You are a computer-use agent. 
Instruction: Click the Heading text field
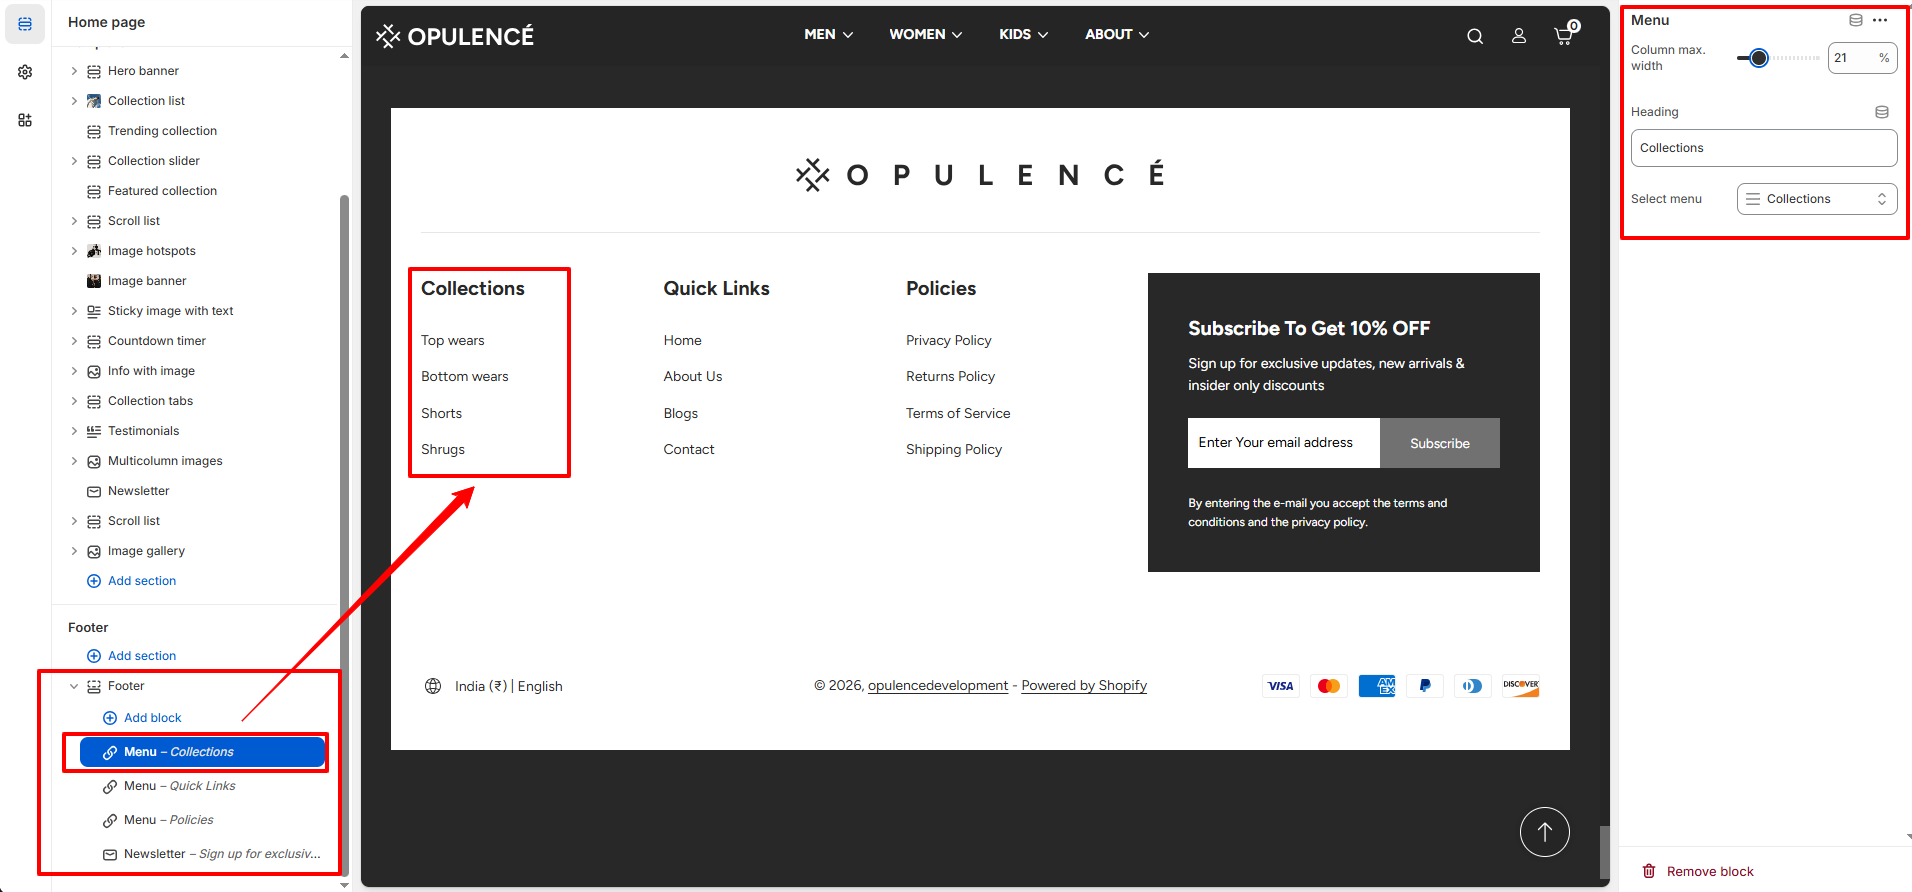[1764, 148]
